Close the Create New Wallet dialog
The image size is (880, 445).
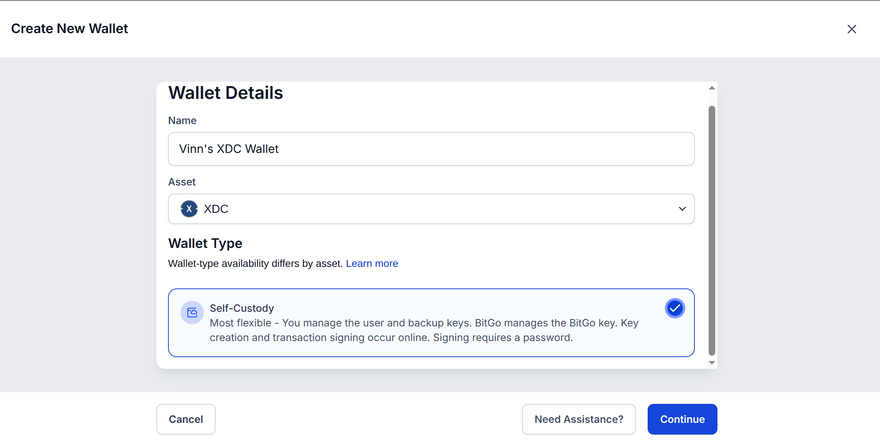coord(852,29)
